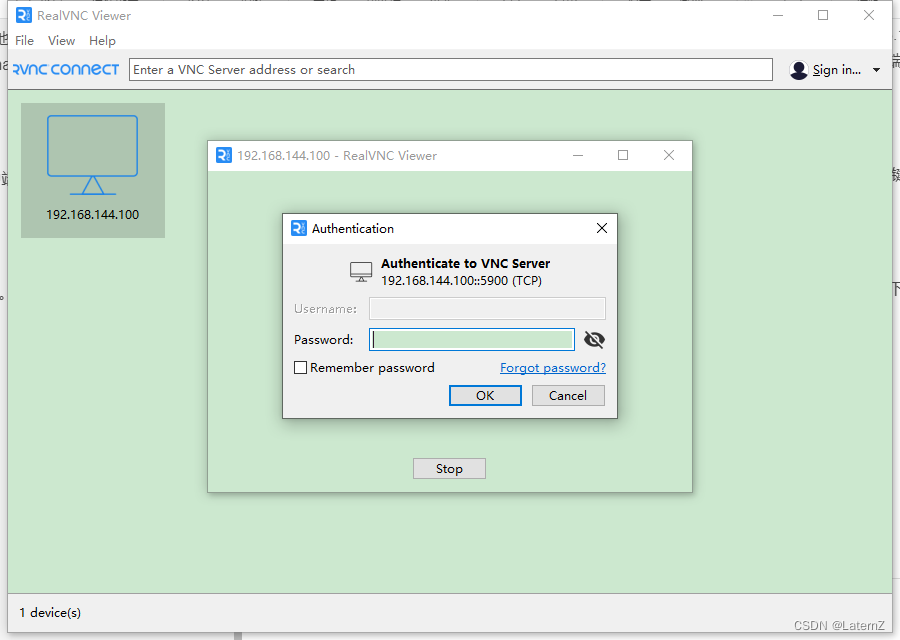
Task: Close the 192.168.144.100 viewer window
Action: click(669, 156)
